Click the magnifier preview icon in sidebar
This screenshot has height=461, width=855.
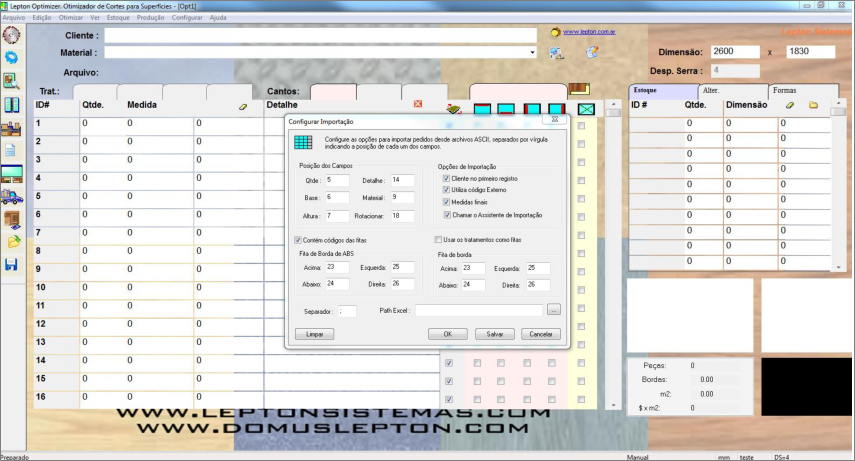tap(11, 81)
